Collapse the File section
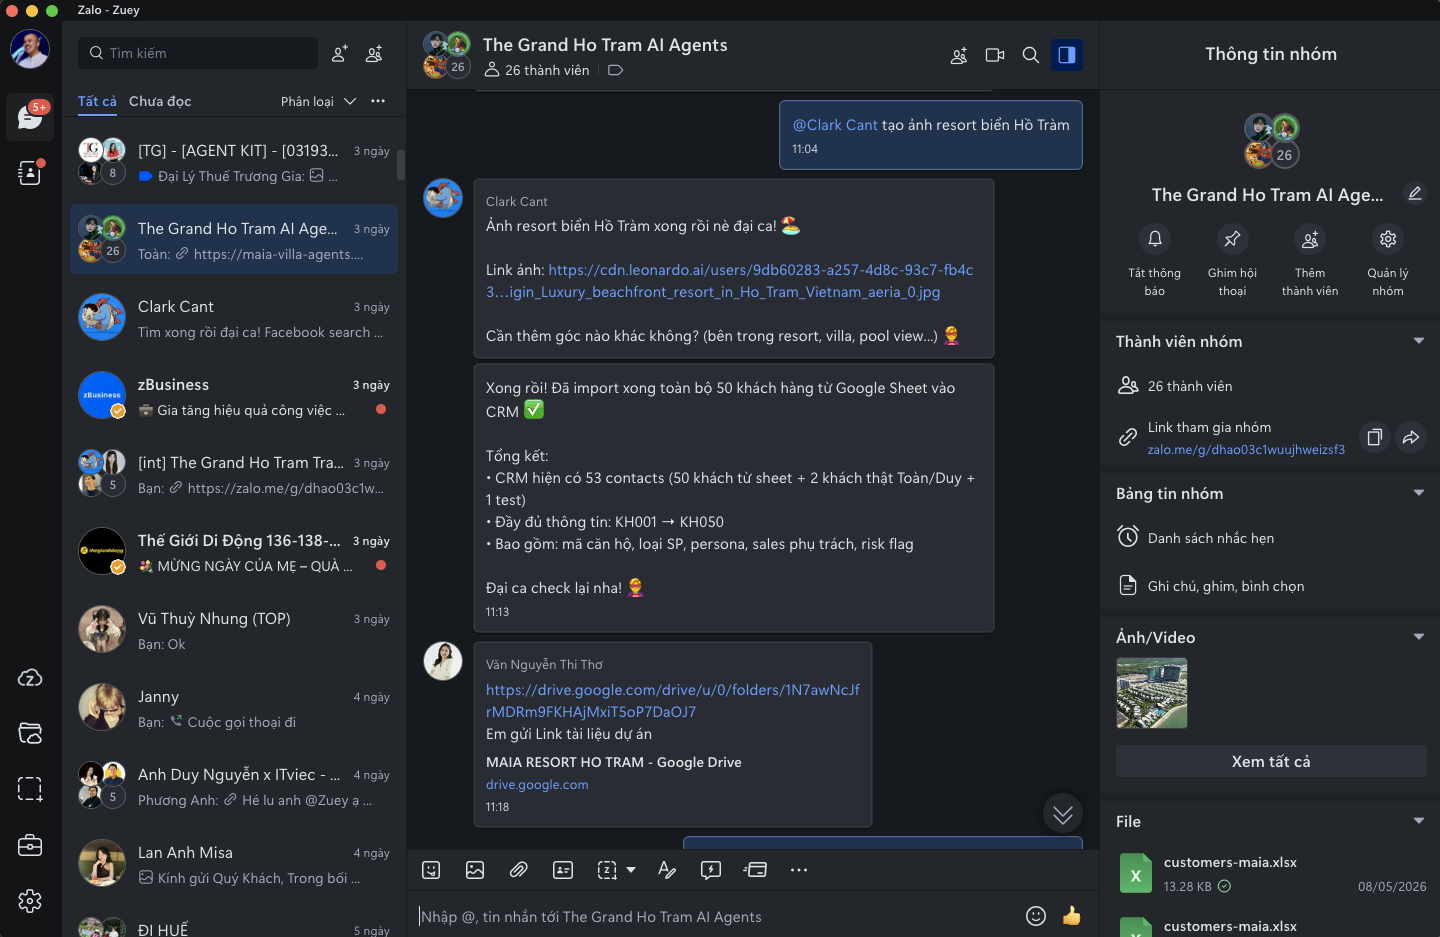Viewport: 1440px width, 937px height. click(x=1419, y=821)
